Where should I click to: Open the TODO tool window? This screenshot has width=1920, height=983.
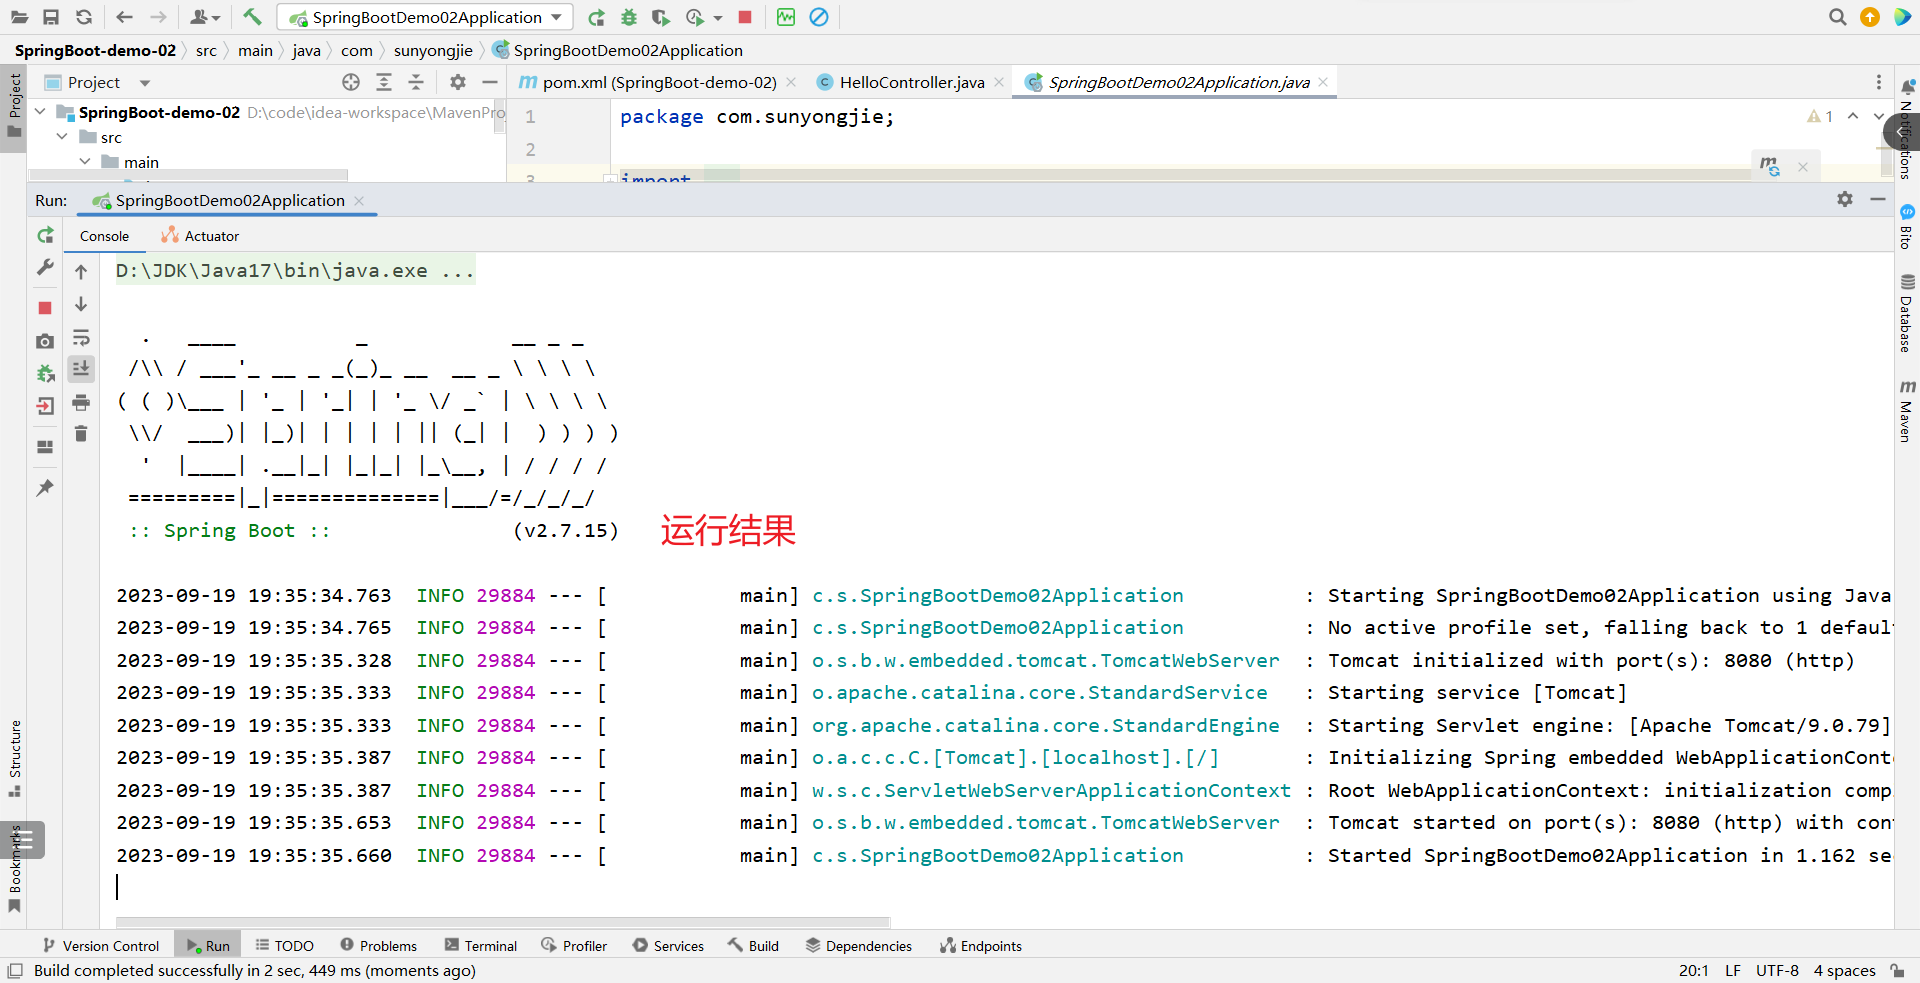click(284, 945)
